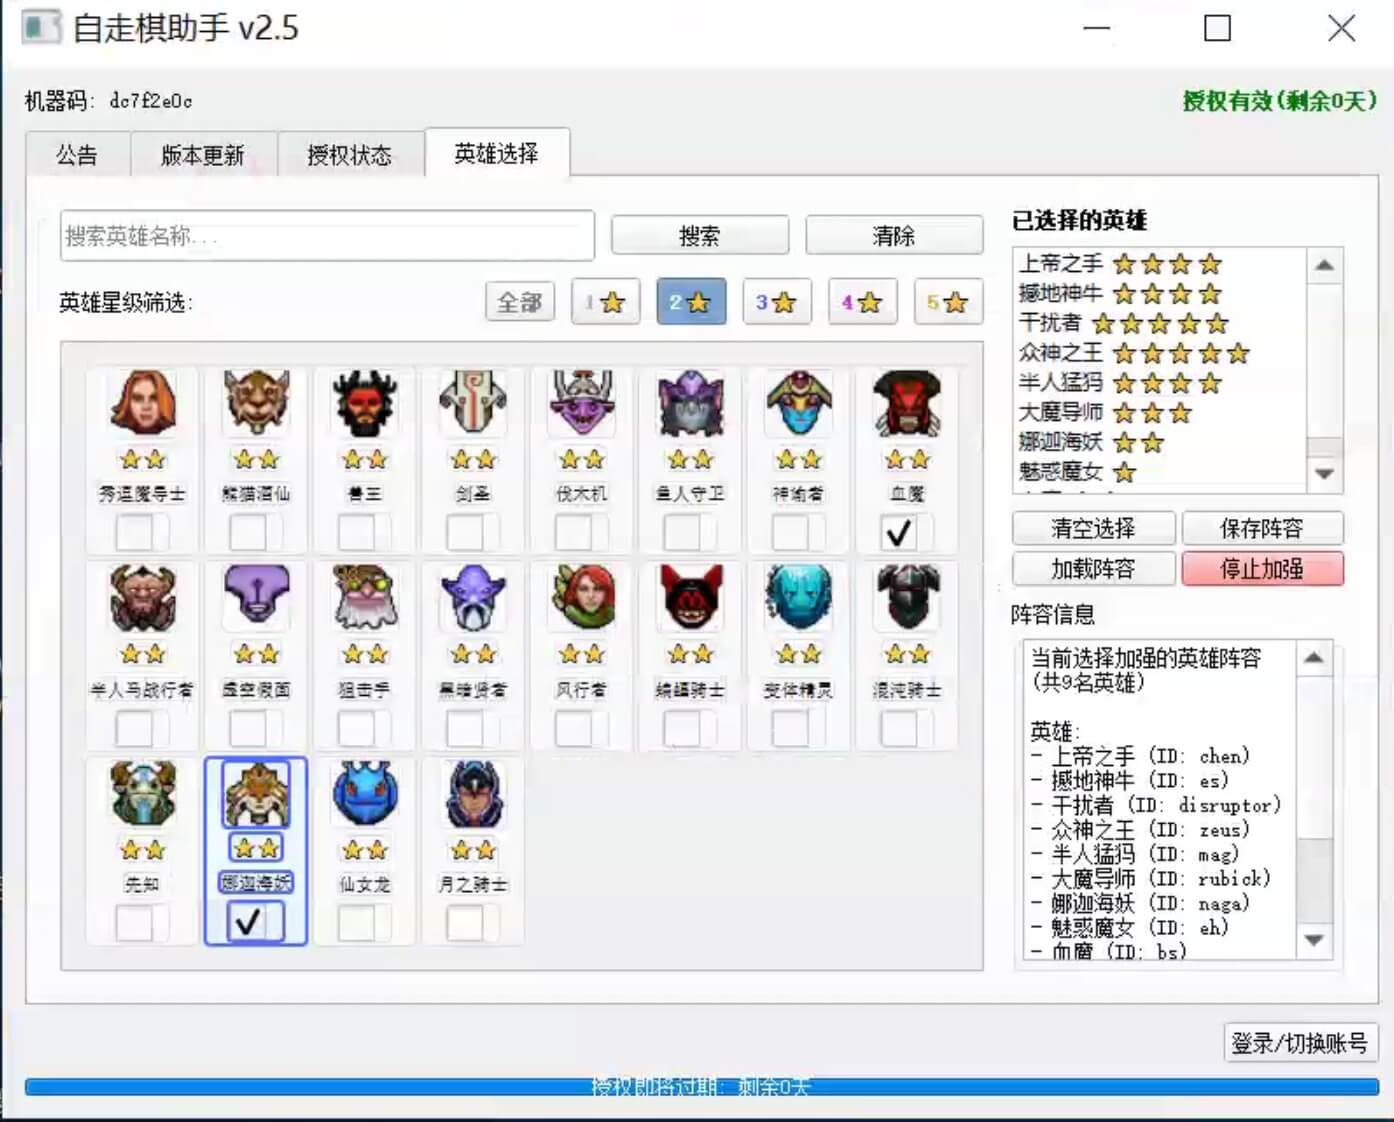The image size is (1394, 1122).
Task: Click the 黑暗贤者 hero portrait
Action: (x=473, y=598)
